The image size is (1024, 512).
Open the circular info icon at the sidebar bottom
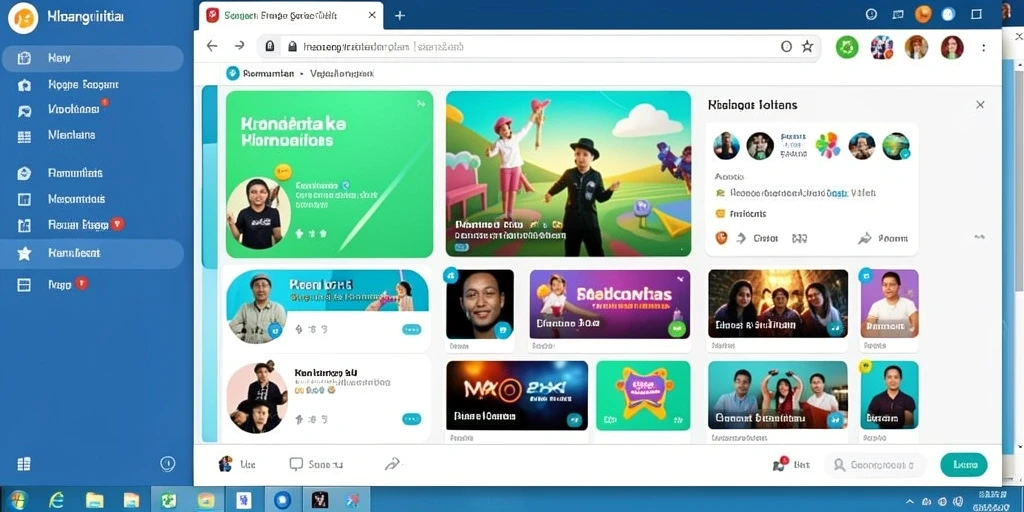tap(168, 464)
